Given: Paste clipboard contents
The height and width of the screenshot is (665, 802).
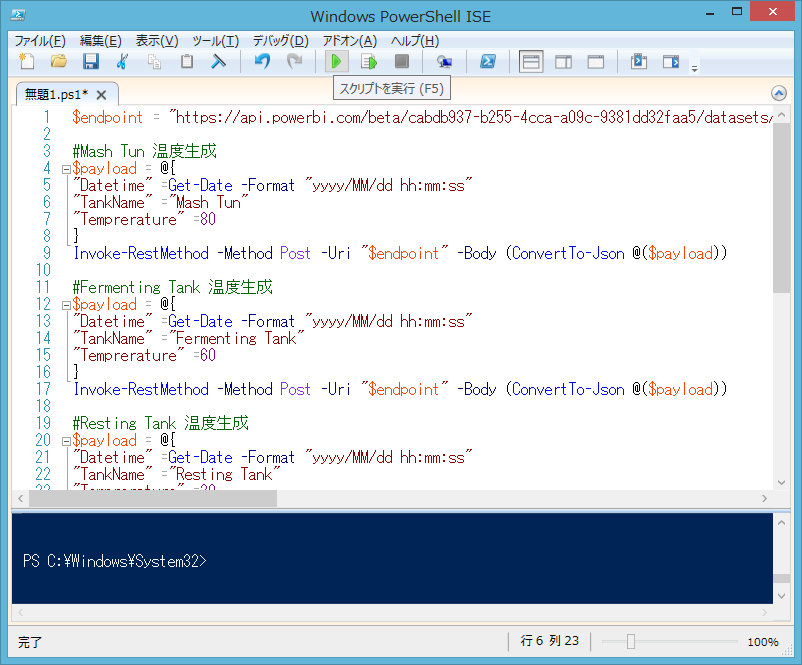Looking at the screenshot, I should click(x=187, y=61).
